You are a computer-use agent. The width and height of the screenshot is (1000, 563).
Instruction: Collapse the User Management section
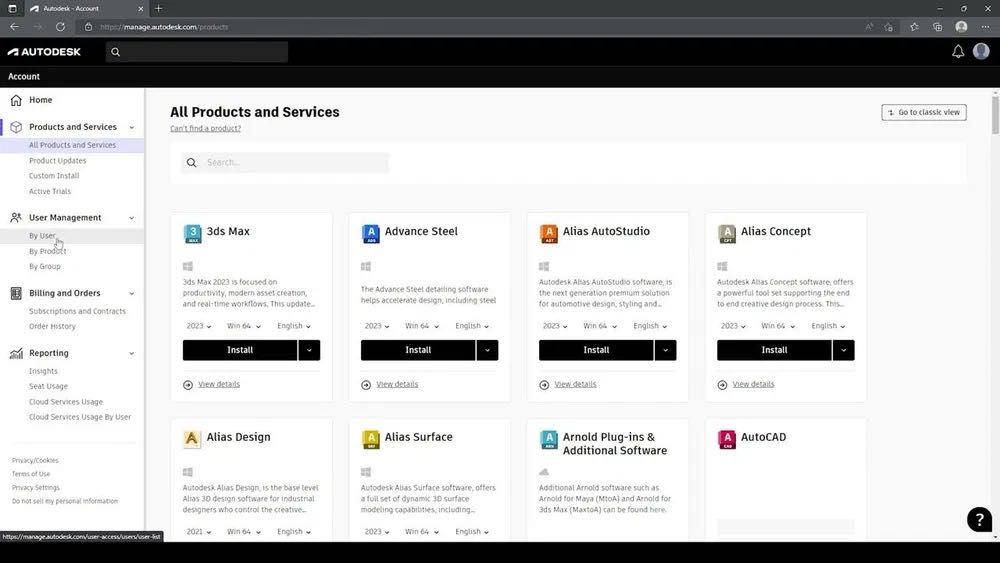[131, 218]
